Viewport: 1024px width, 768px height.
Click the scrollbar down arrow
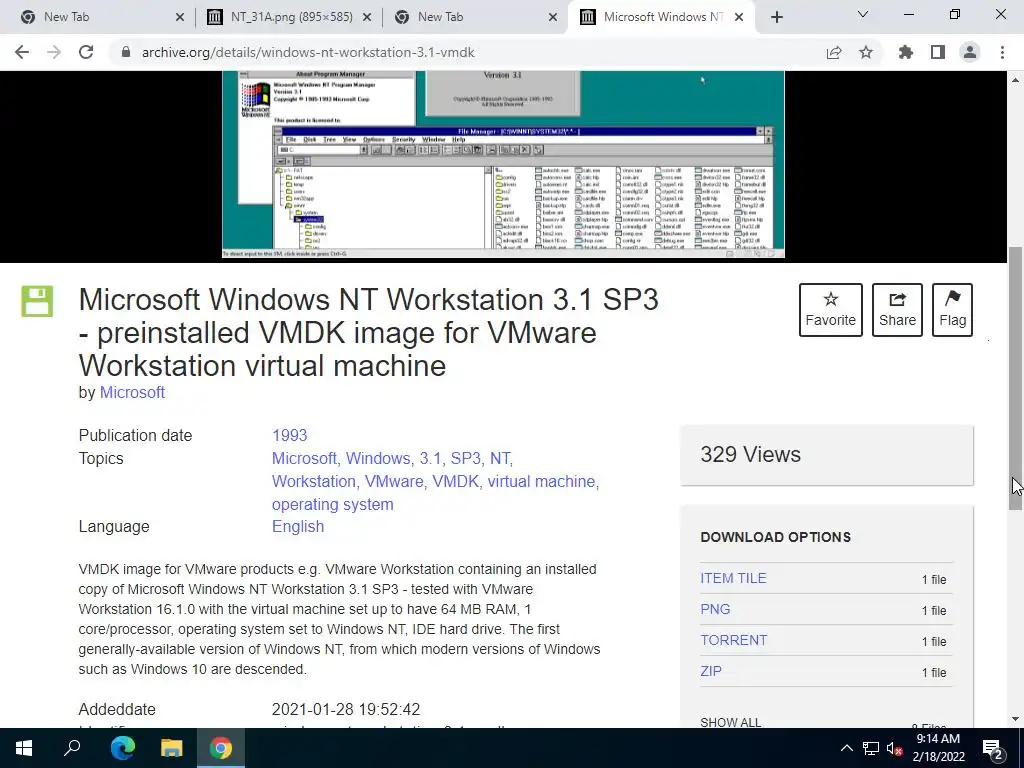[1016, 719]
